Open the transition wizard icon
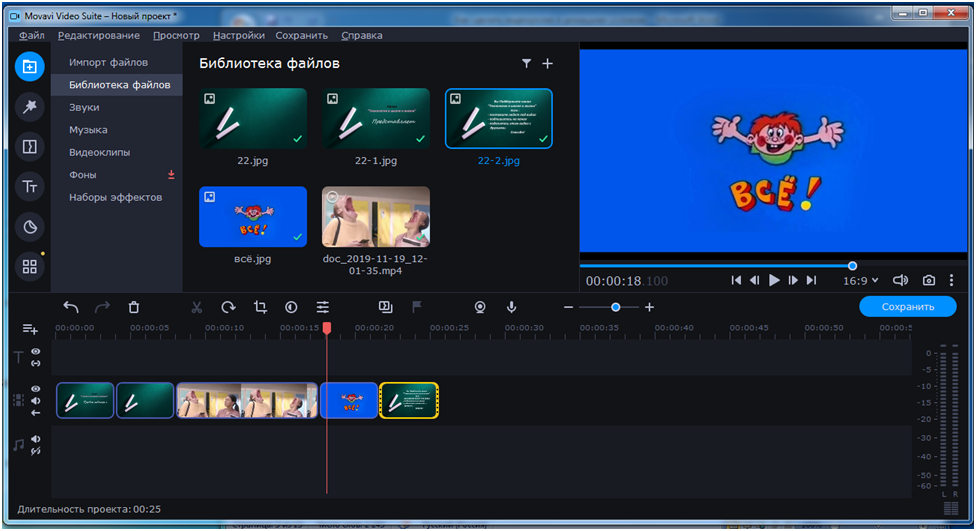This screenshot has width=976, height=531. coord(385,307)
